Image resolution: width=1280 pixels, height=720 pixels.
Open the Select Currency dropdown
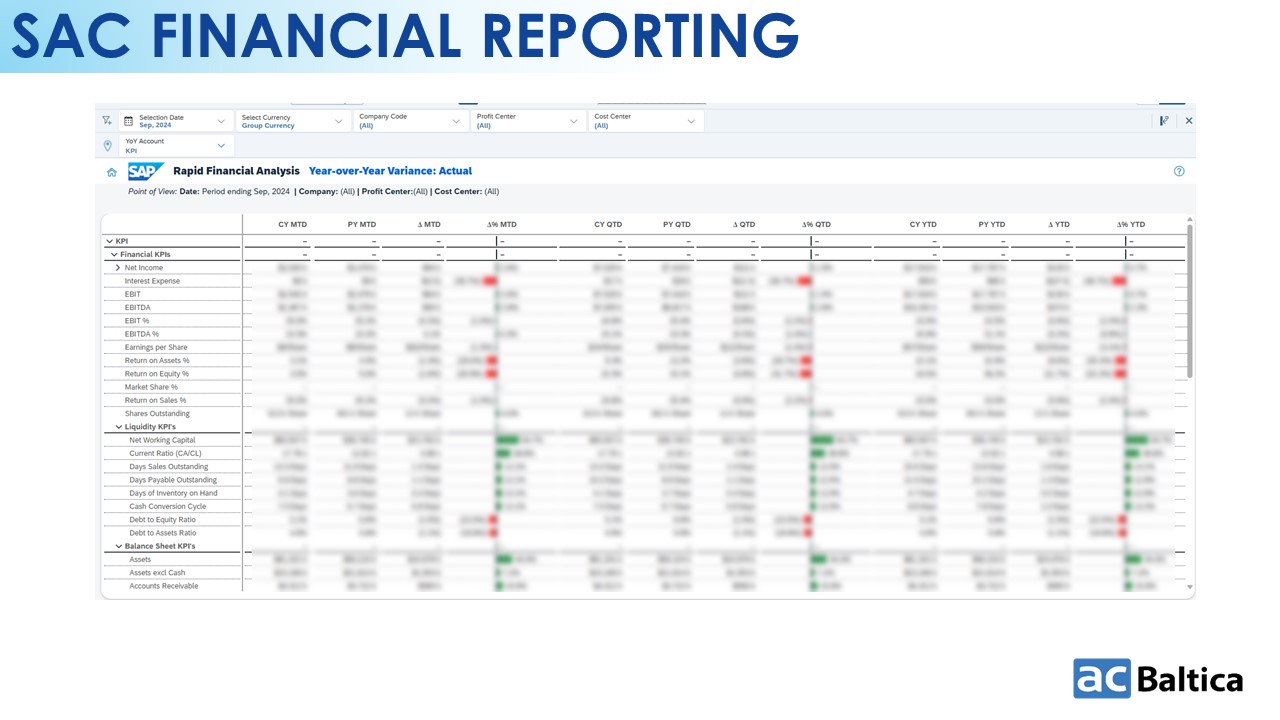(339, 121)
